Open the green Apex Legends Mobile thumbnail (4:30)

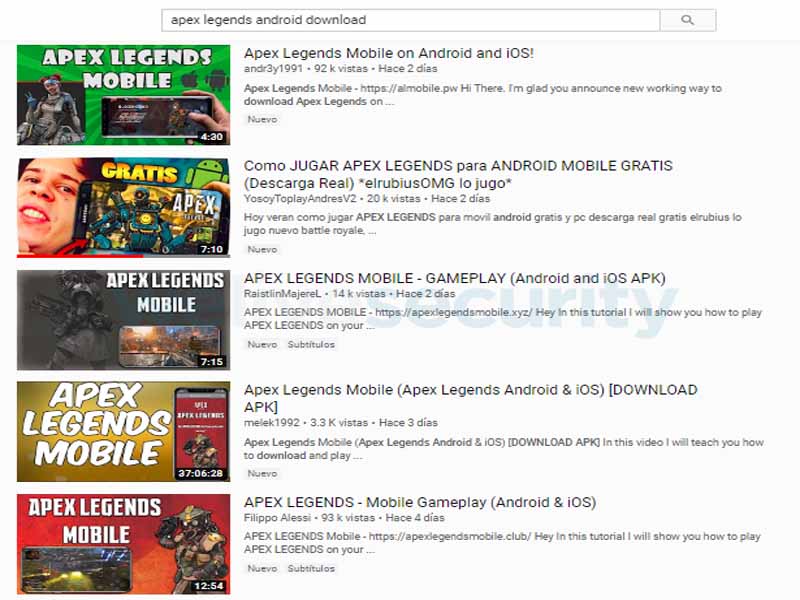pos(123,95)
